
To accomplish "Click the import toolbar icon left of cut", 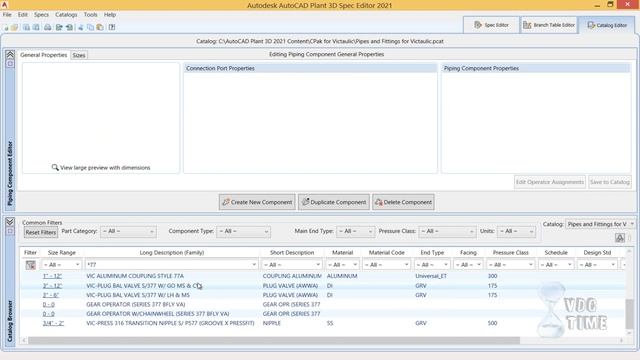I will pyautogui.click(x=69, y=27).
